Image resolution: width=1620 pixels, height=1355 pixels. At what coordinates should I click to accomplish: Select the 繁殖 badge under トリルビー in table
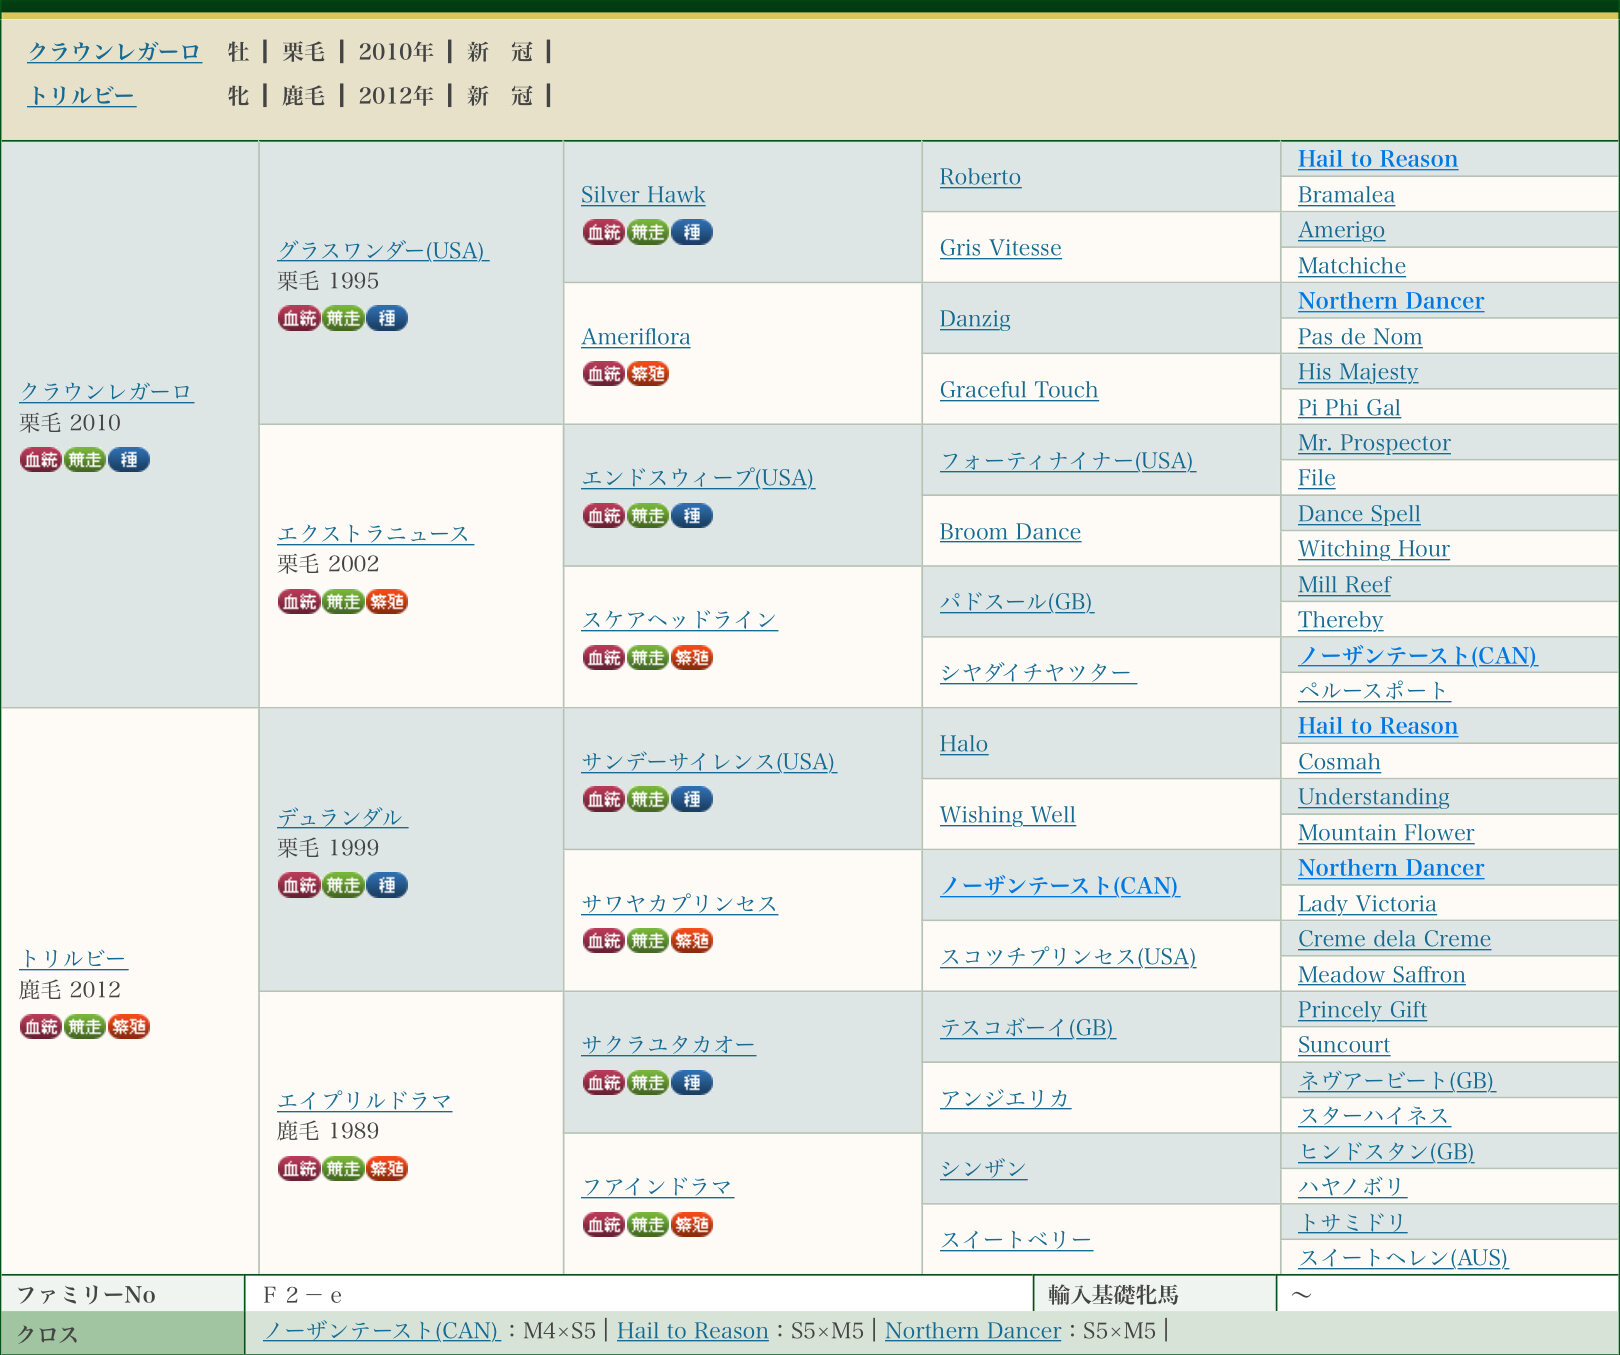tap(129, 1027)
